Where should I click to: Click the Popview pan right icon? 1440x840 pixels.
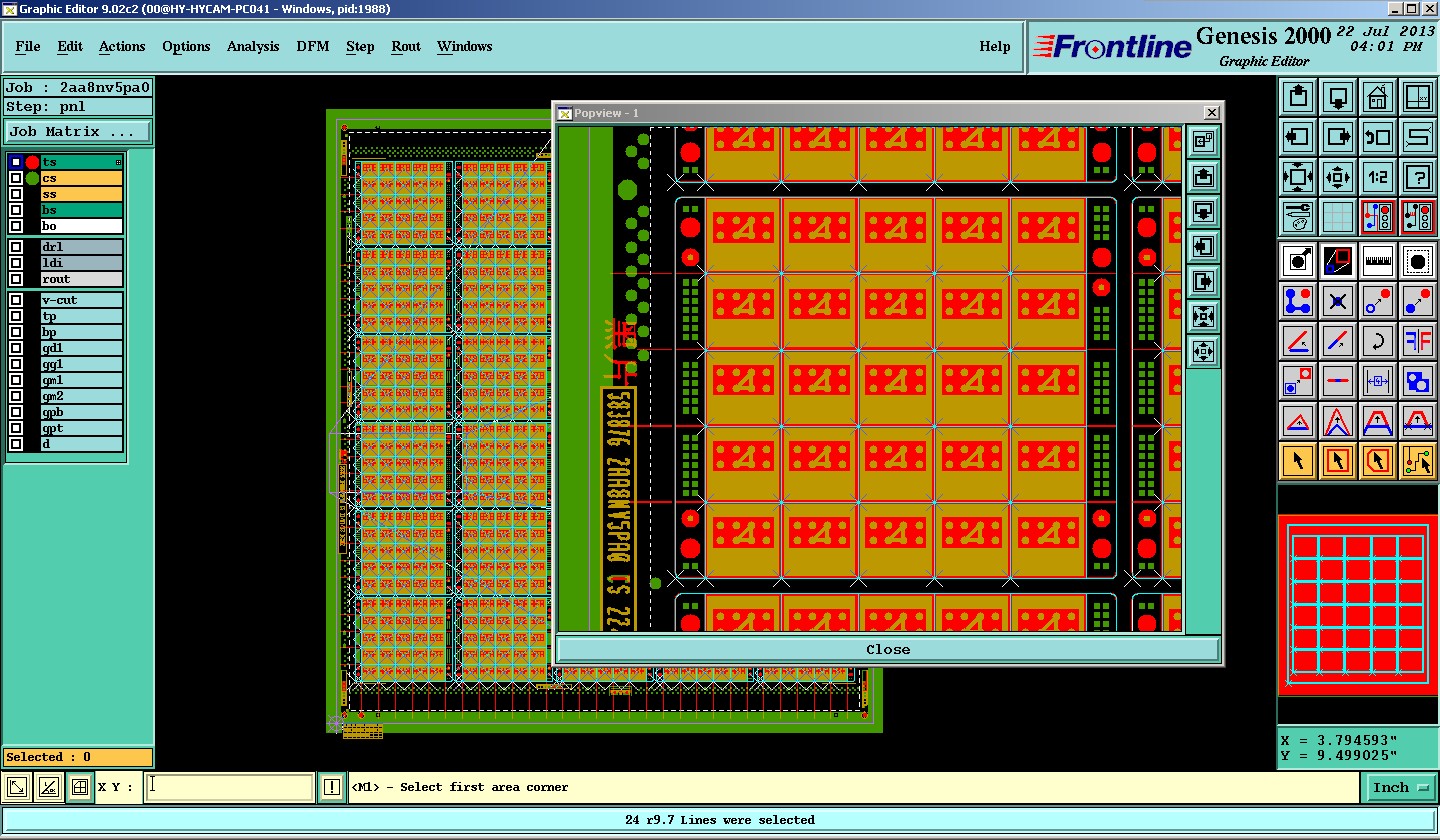coord(1204,281)
